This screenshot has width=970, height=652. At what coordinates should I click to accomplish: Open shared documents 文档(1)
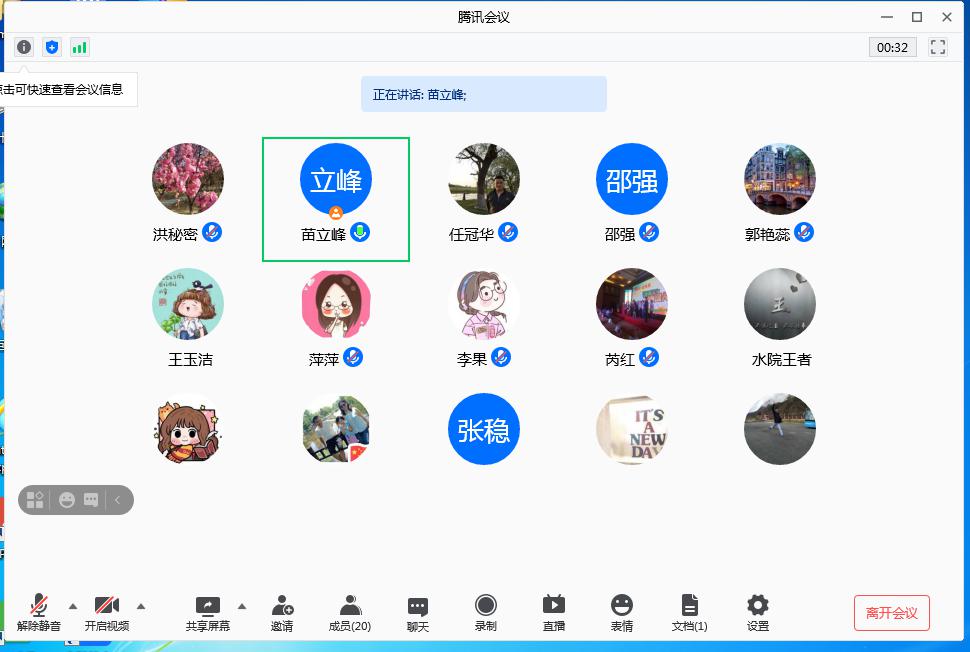point(690,612)
